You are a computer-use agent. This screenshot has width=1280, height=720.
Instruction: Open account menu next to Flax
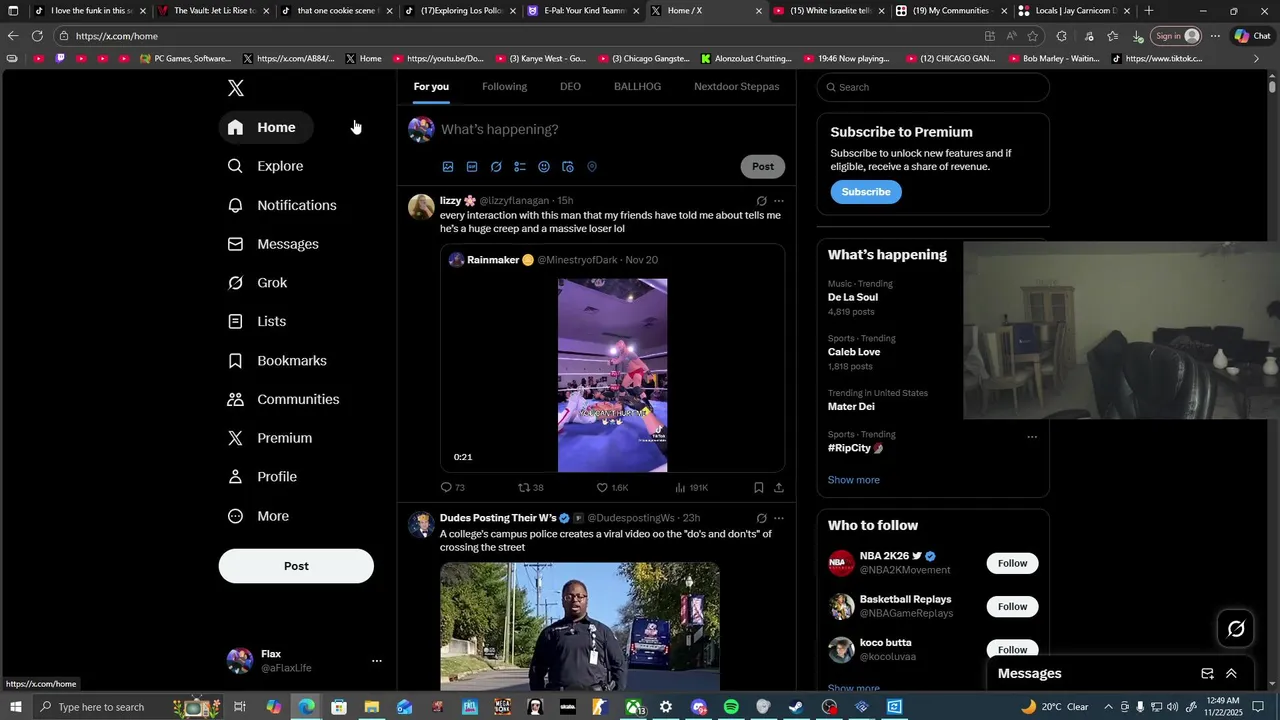[x=377, y=661]
